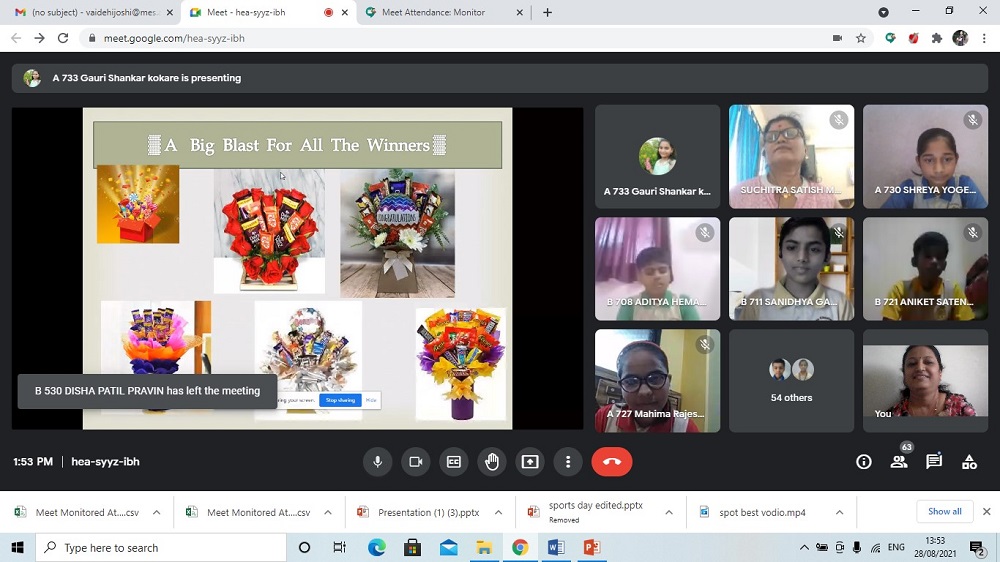Viewport: 1000px width, 562px height.
Task: Click the 54 others participant tile
Action: 791,380
